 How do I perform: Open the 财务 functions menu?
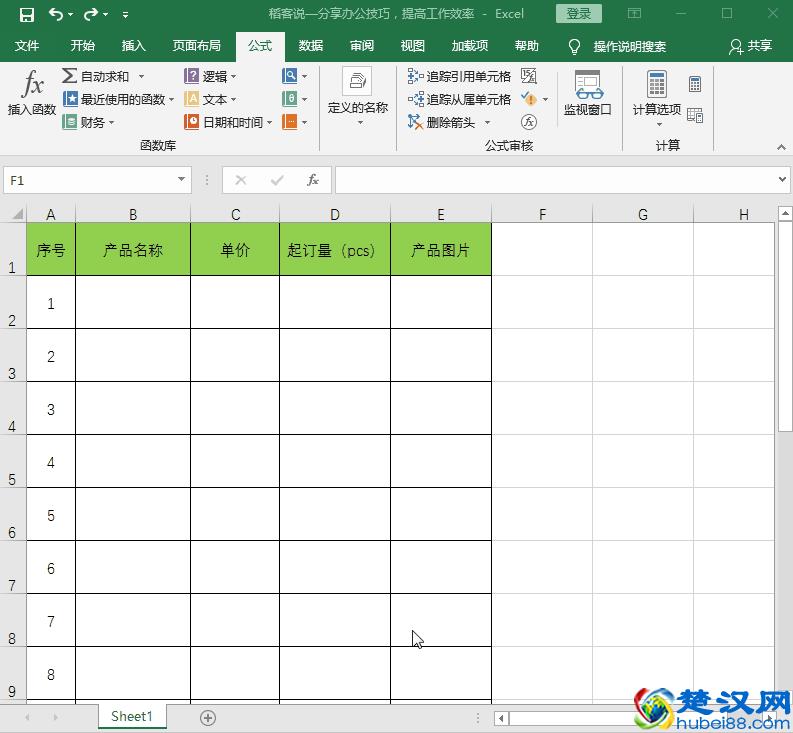pos(89,122)
